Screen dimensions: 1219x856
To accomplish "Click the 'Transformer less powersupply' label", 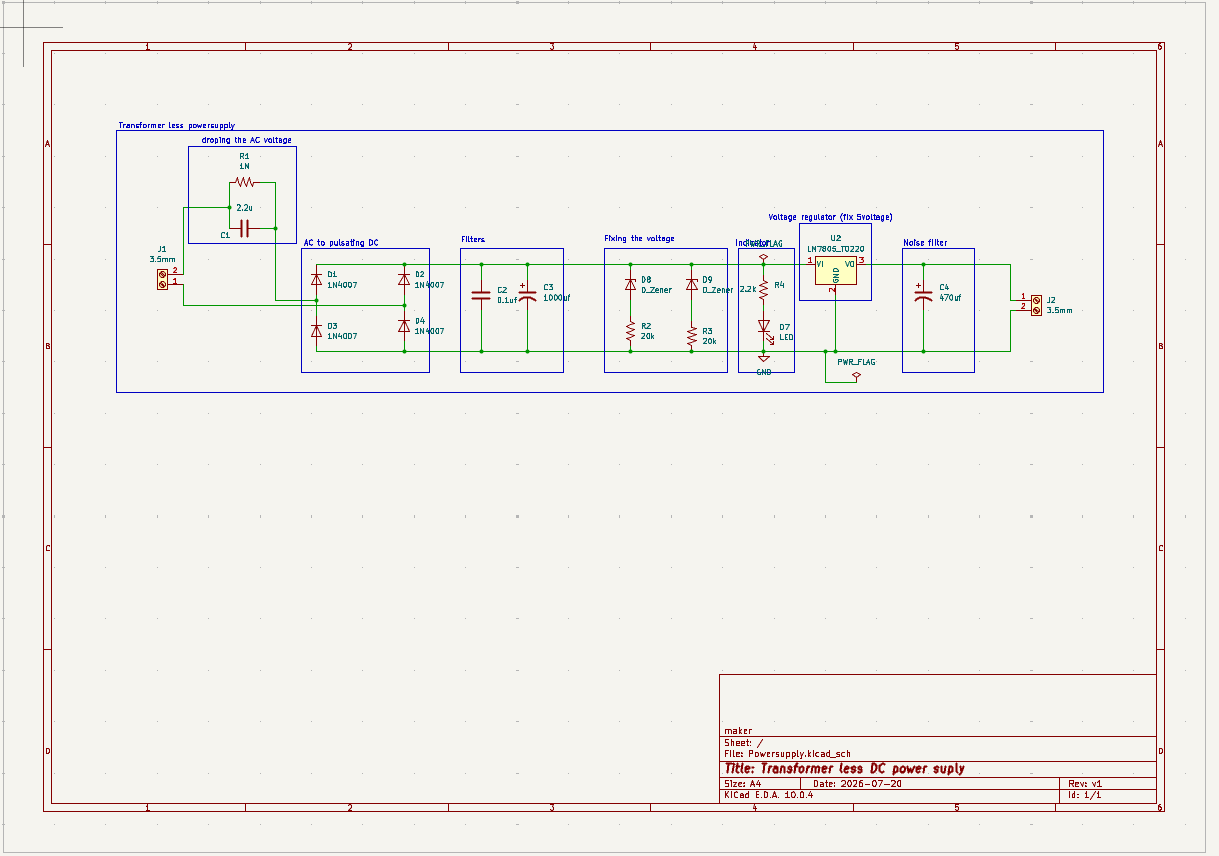I will (x=177, y=126).
